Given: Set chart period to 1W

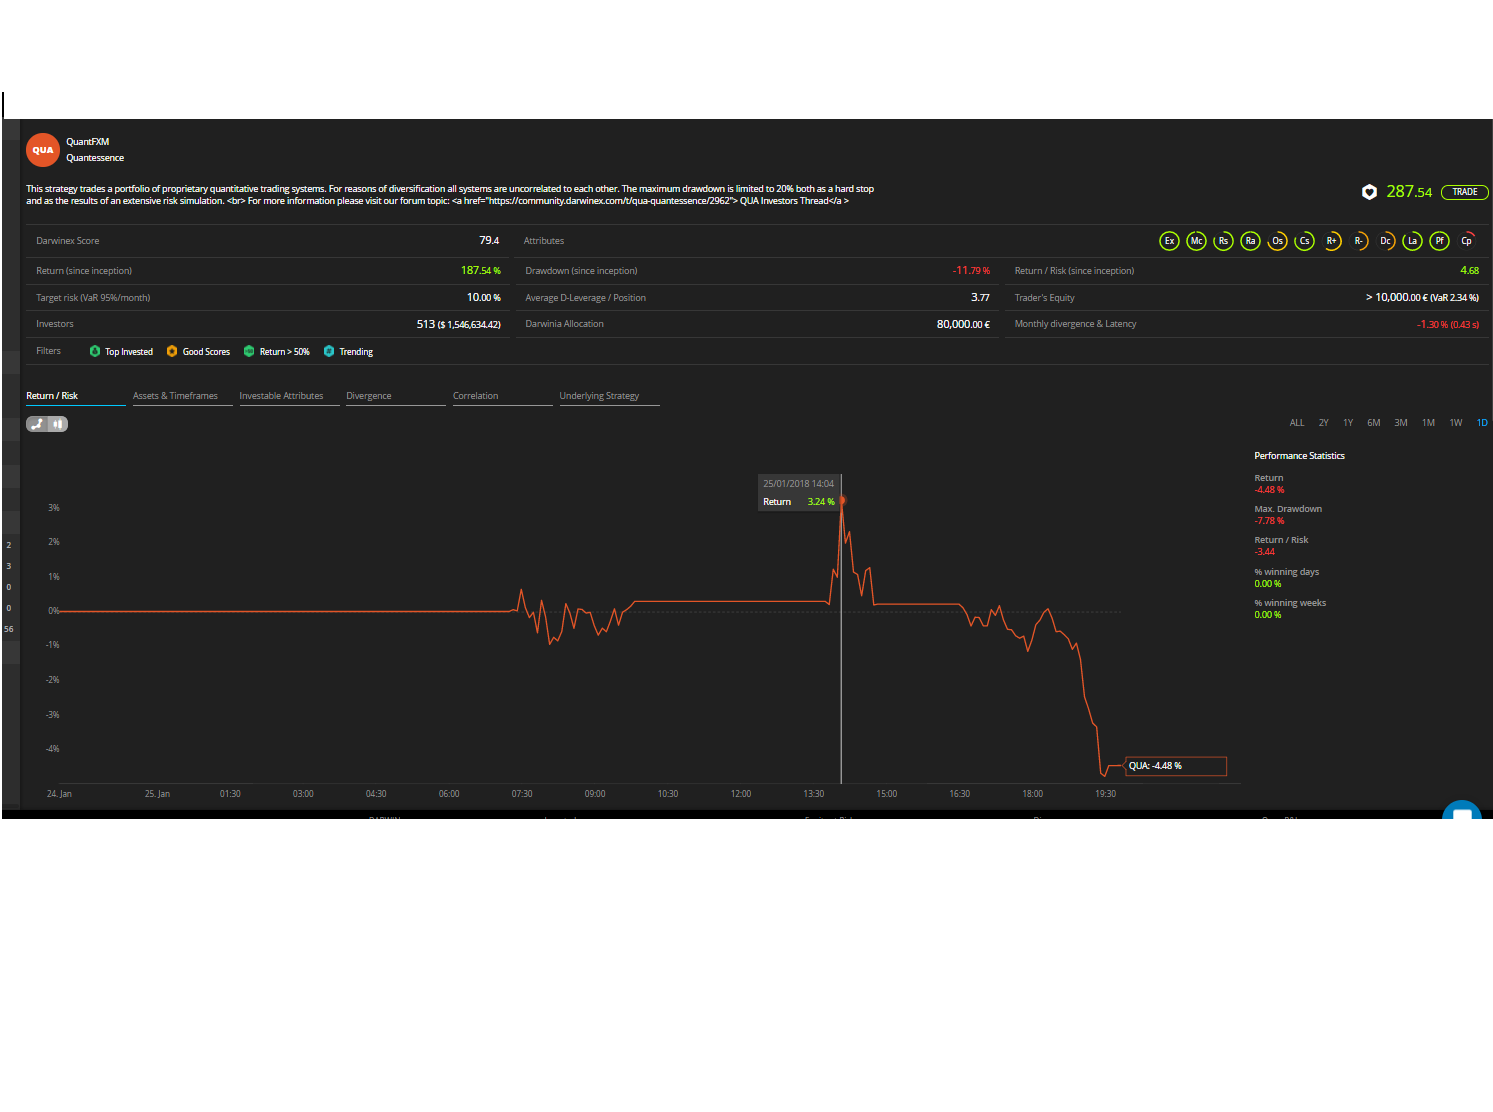Looking at the screenshot, I should 1456,423.
